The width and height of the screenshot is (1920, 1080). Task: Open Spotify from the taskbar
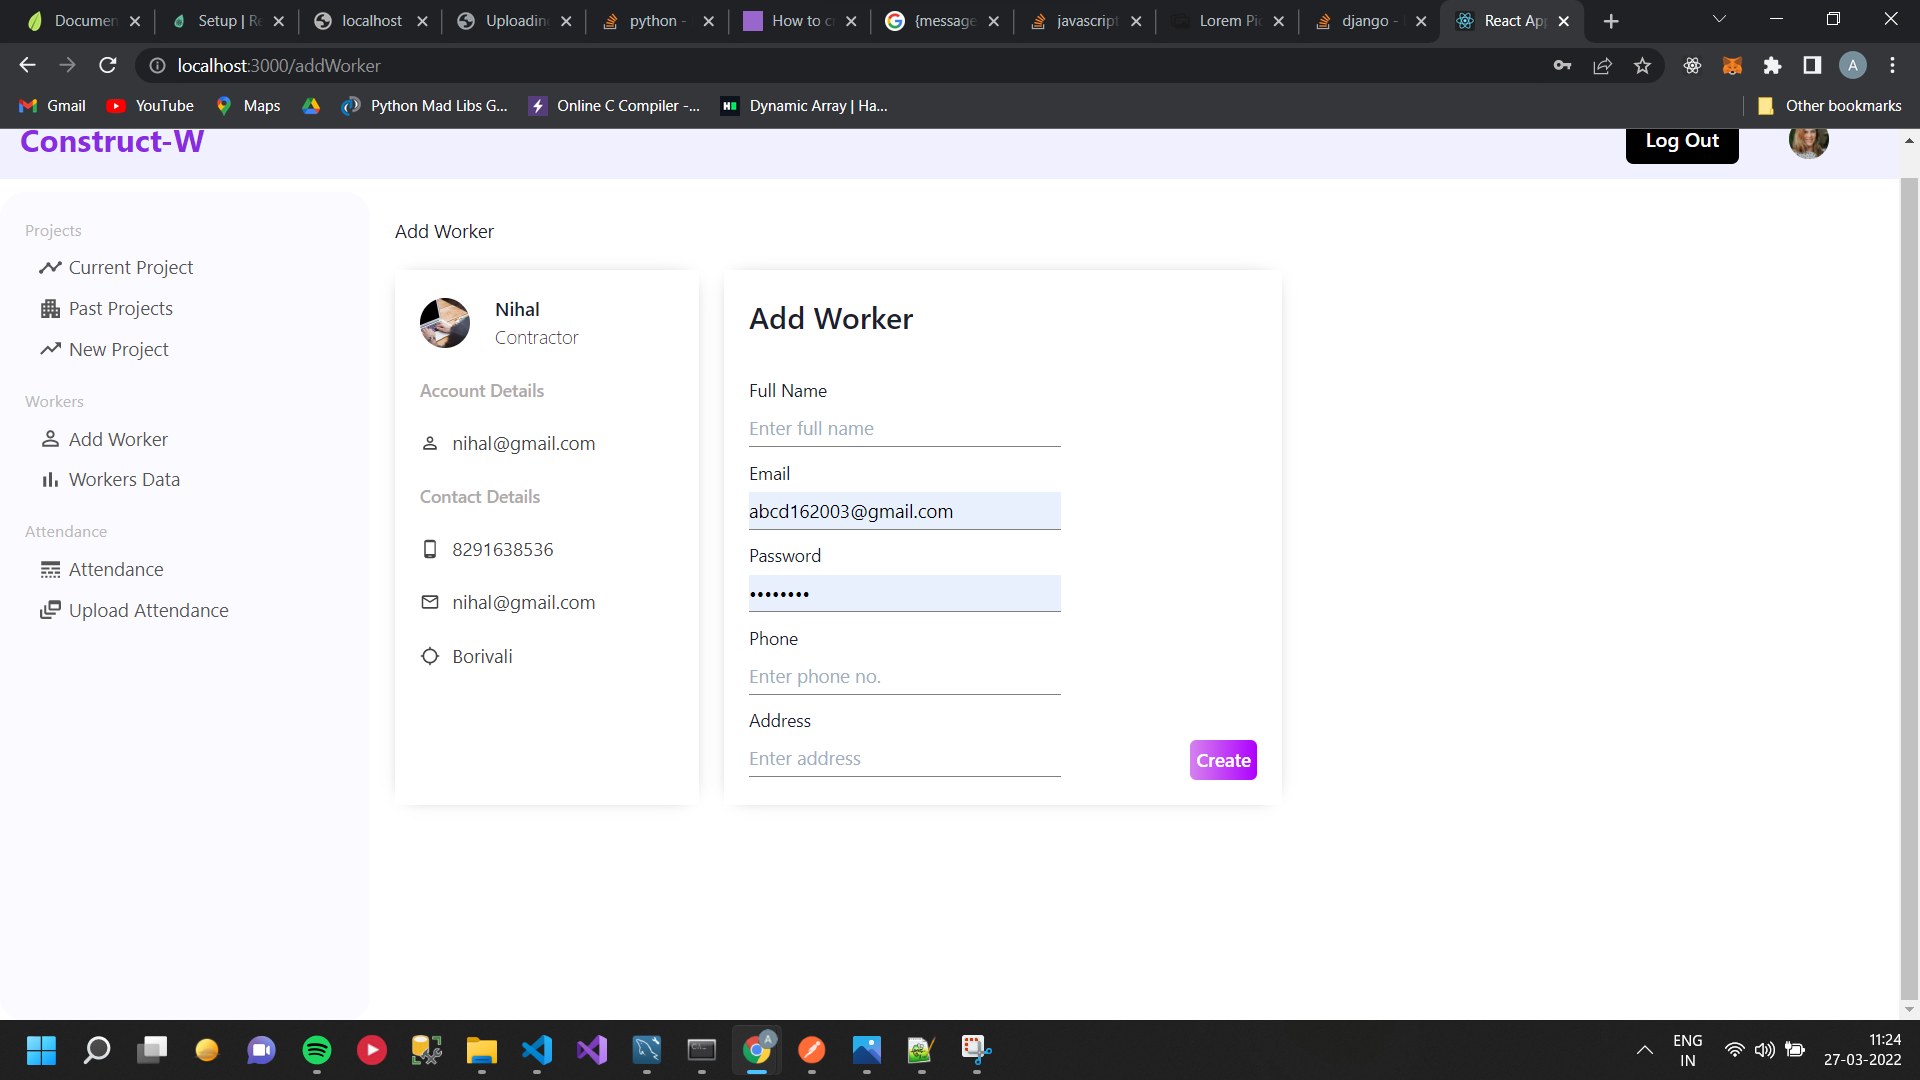[316, 1051]
